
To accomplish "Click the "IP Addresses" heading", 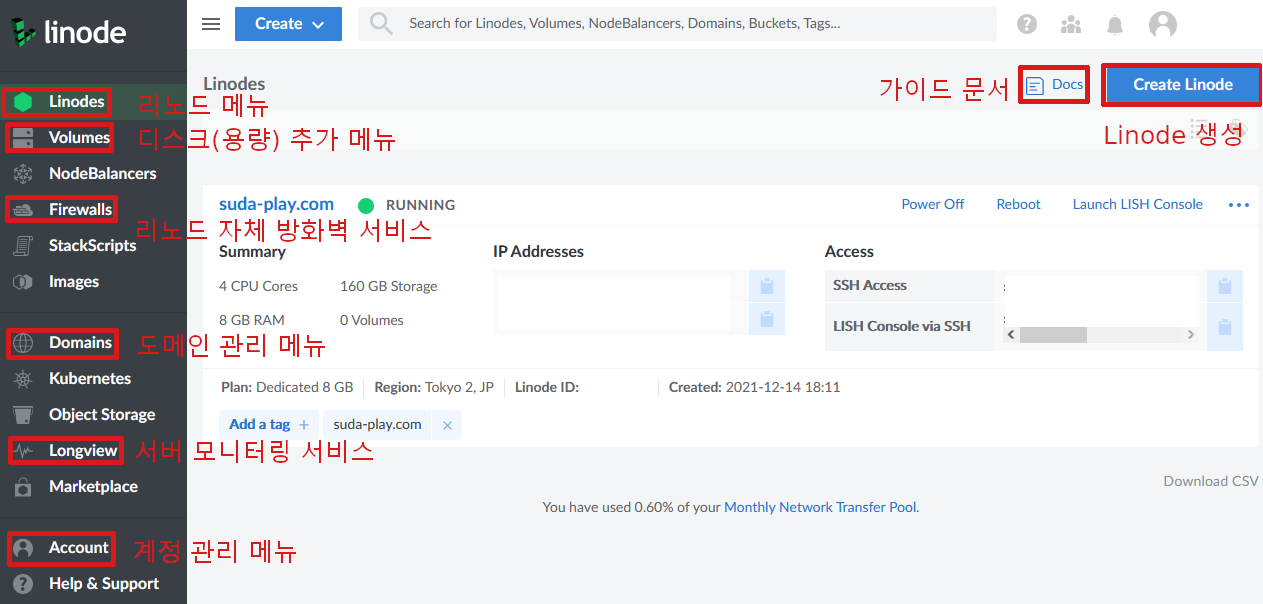I will click(538, 252).
